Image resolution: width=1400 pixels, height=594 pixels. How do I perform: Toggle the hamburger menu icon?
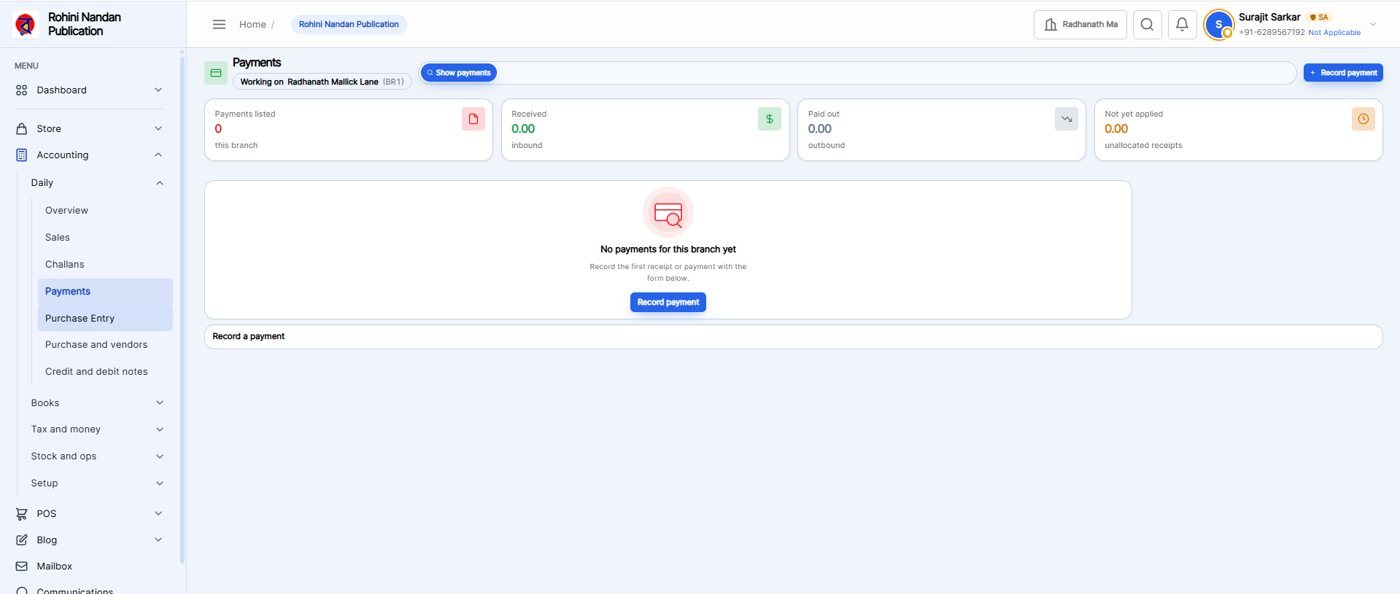pyautogui.click(x=219, y=24)
